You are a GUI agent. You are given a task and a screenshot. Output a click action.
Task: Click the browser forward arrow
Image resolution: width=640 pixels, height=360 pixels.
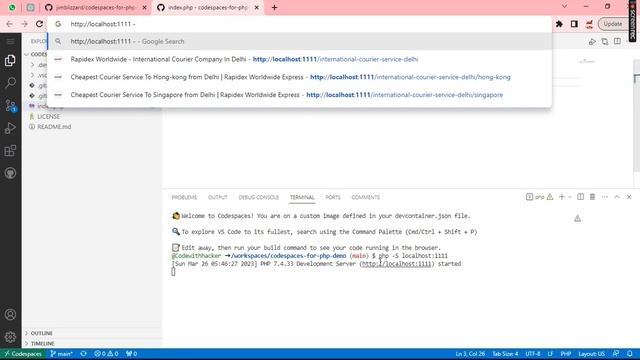click(24, 24)
